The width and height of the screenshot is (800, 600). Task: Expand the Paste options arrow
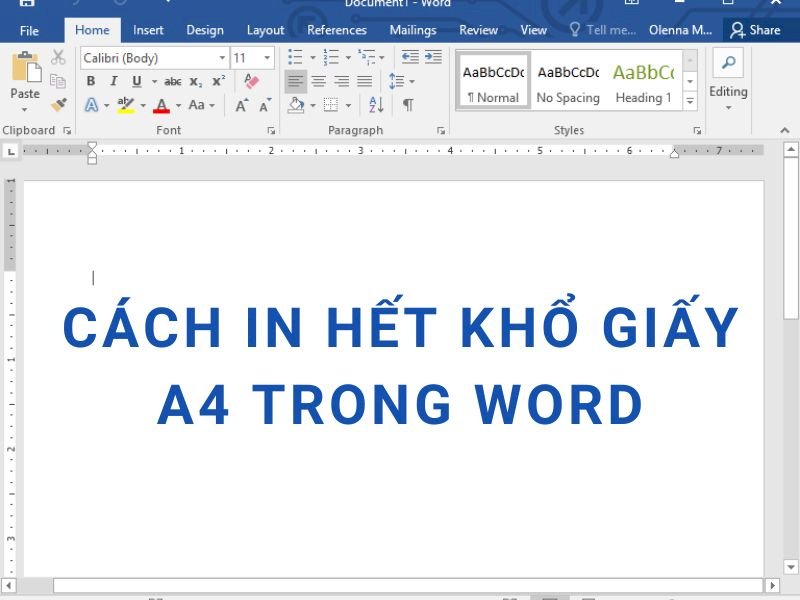(24, 109)
